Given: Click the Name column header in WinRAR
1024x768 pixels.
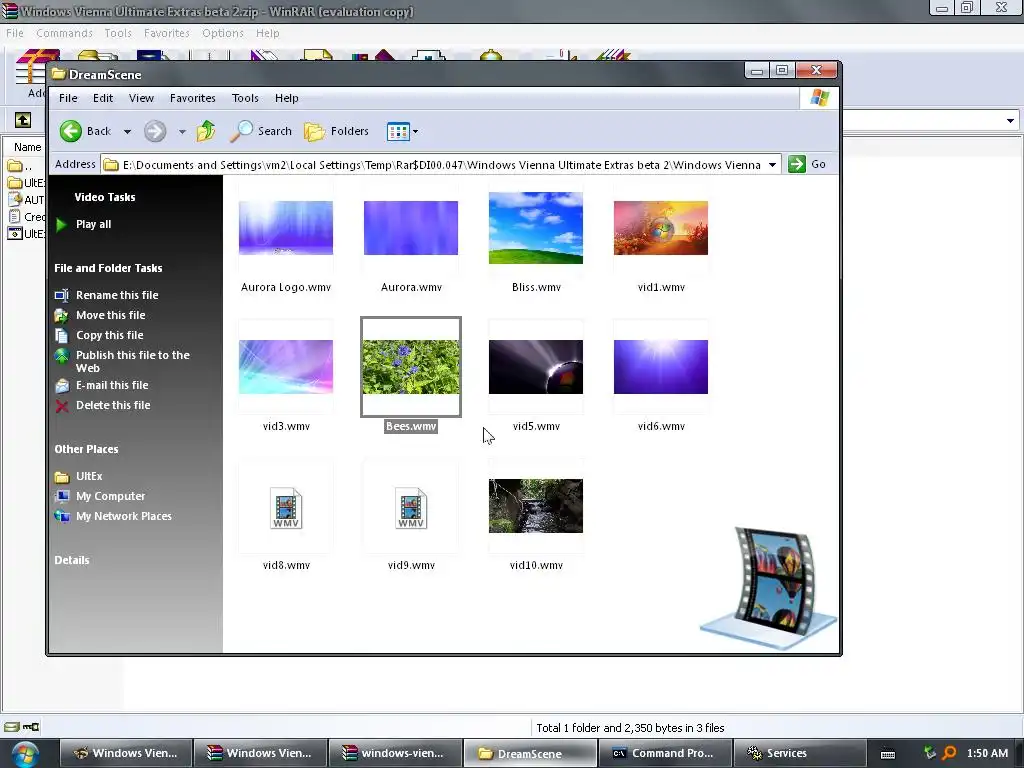Looking at the screenshot, I should point(27,148).
